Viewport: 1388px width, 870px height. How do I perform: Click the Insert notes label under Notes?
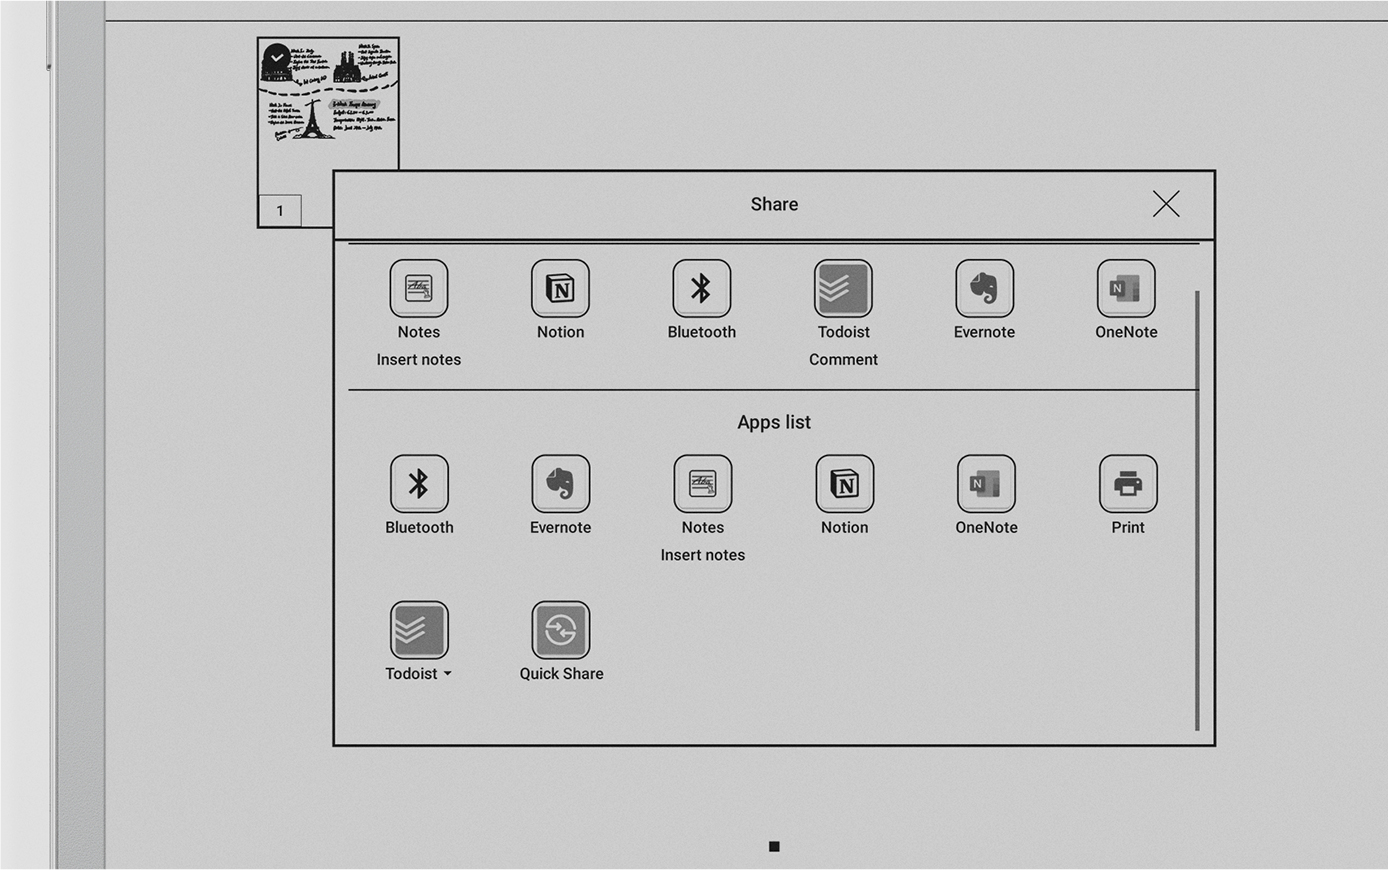419,359
